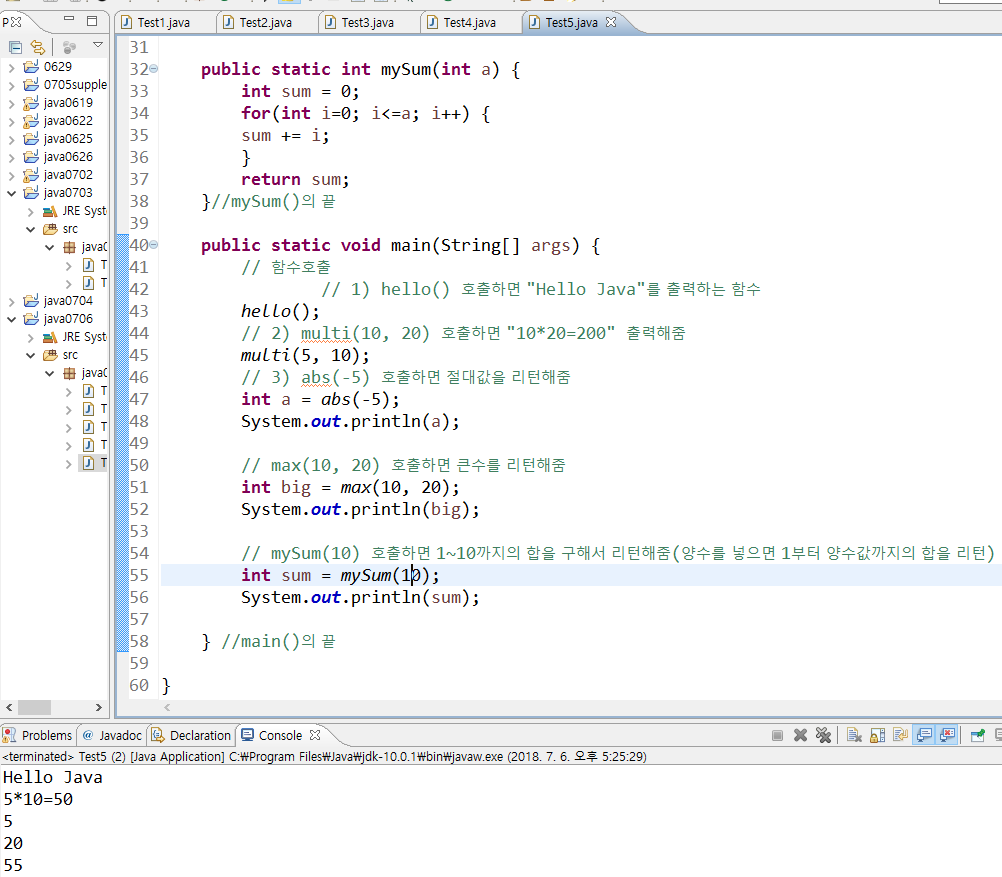1002x877 pixels.
Task: Close the Package Explorer view tab
Action: (17, 22)
